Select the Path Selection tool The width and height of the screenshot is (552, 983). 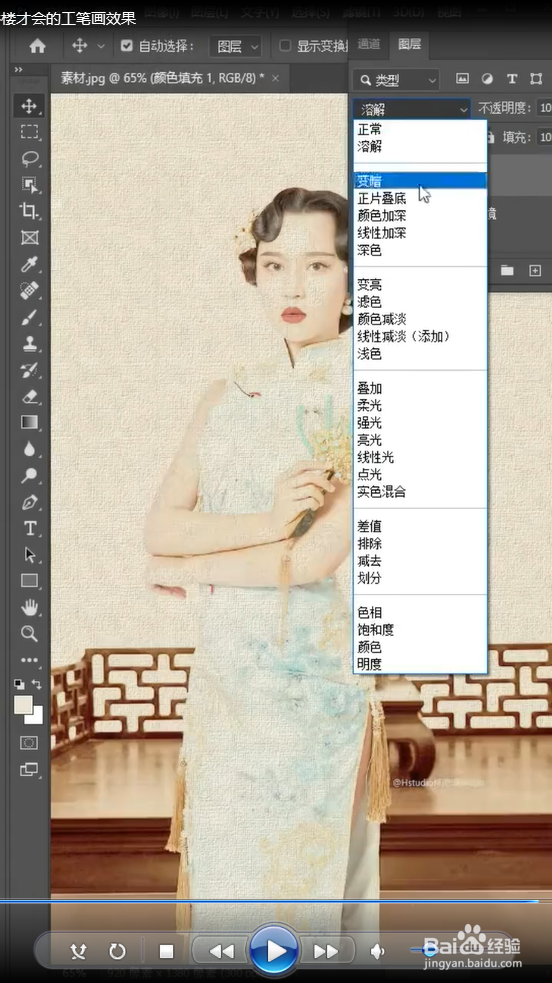click(29, 555)
